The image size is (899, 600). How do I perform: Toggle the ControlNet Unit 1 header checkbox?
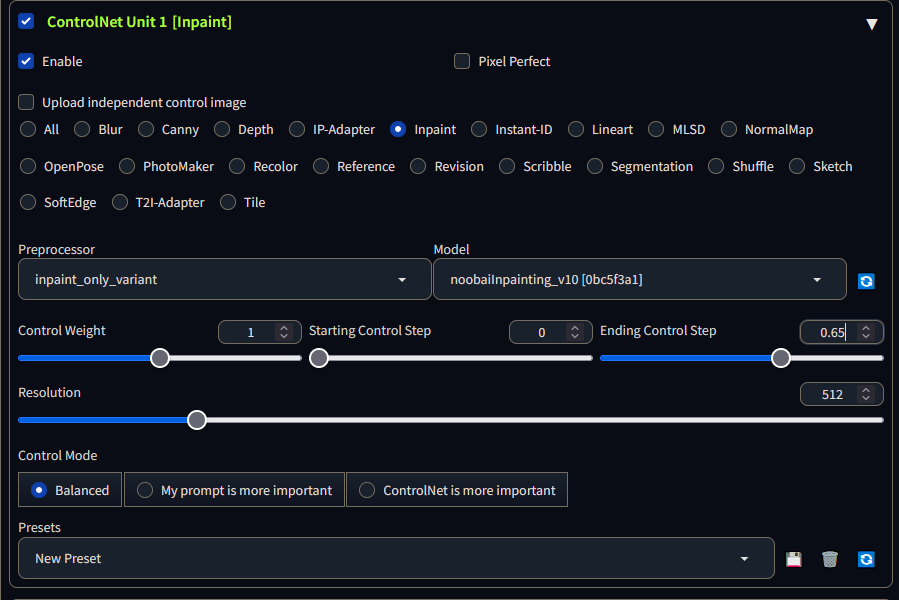click(x=26, y=21)
